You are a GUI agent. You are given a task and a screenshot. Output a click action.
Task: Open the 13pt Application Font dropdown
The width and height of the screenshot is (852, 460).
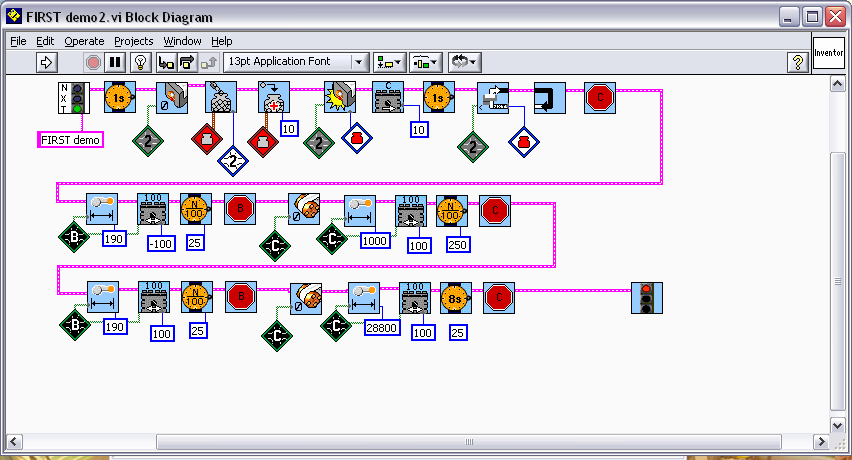(x=296, y=62)
